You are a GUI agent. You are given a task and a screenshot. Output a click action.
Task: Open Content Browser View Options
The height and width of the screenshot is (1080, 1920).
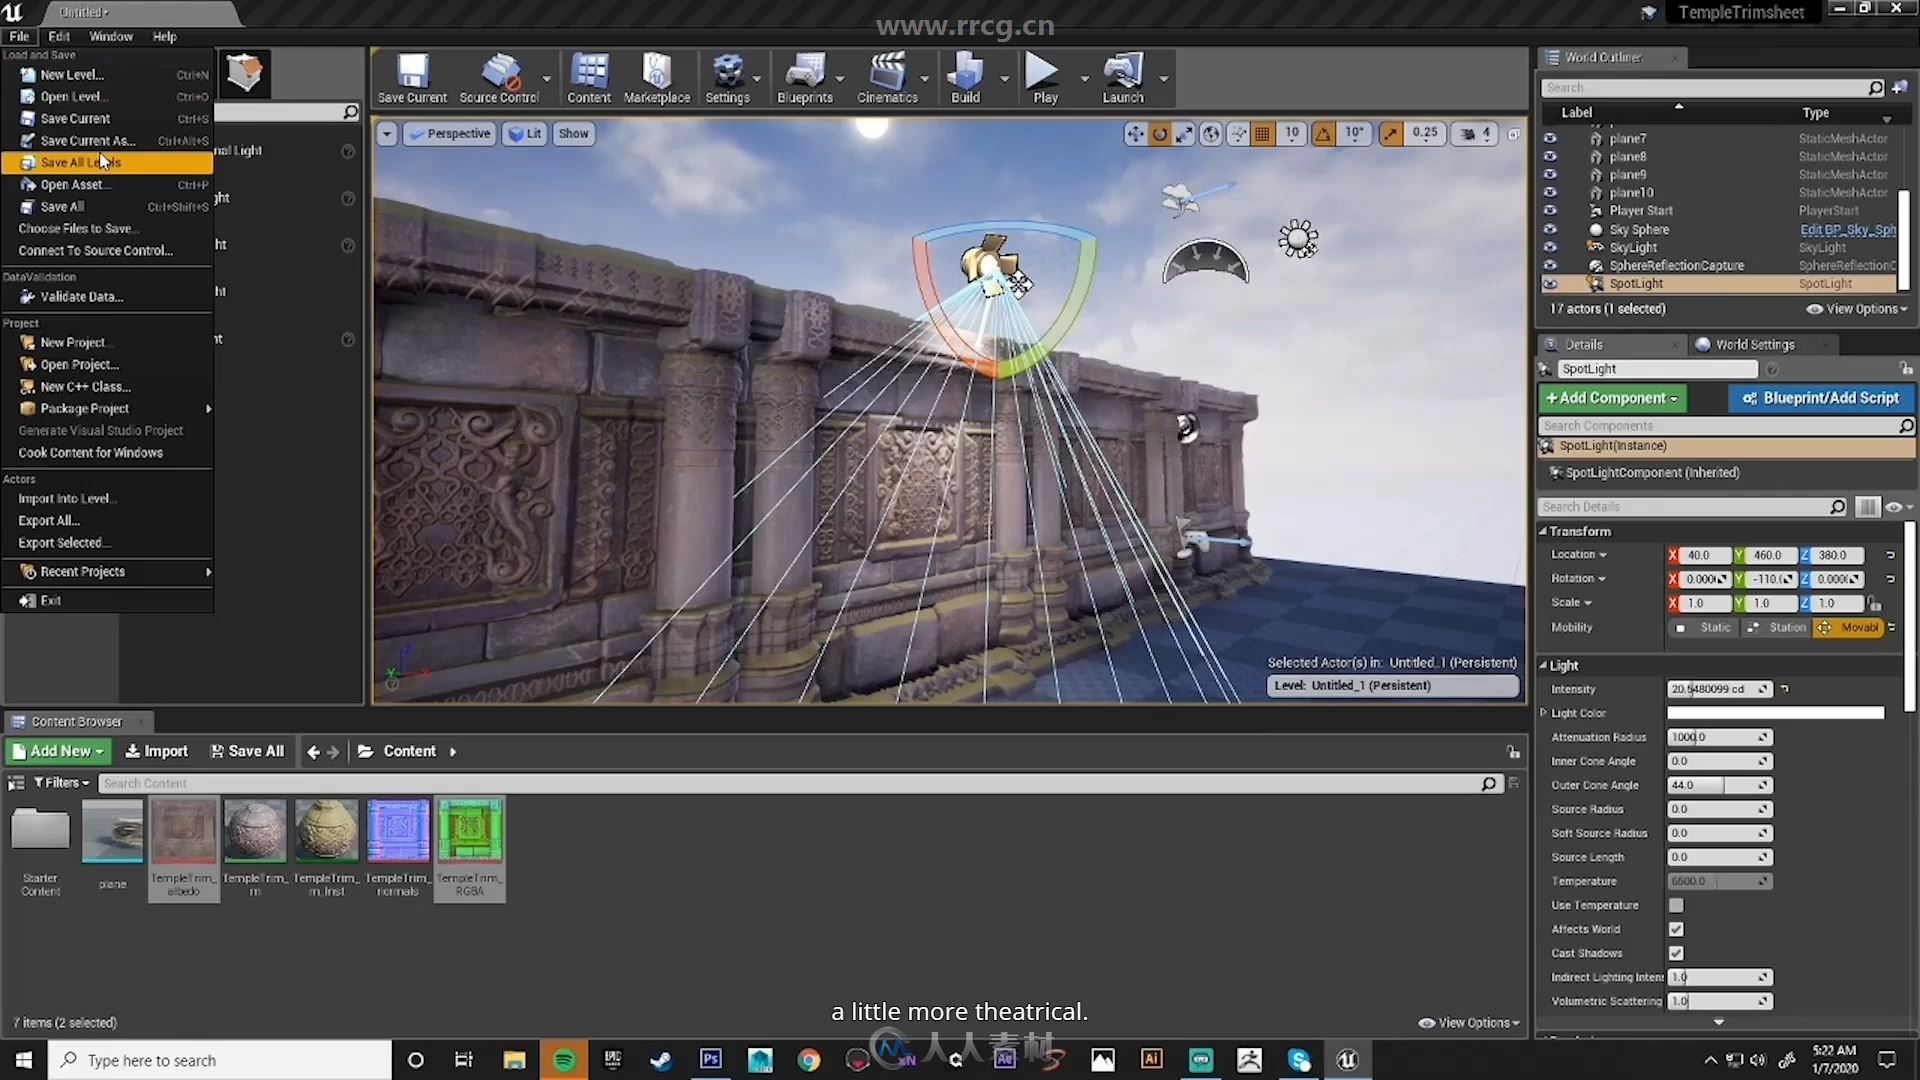coord(1469,1023)
